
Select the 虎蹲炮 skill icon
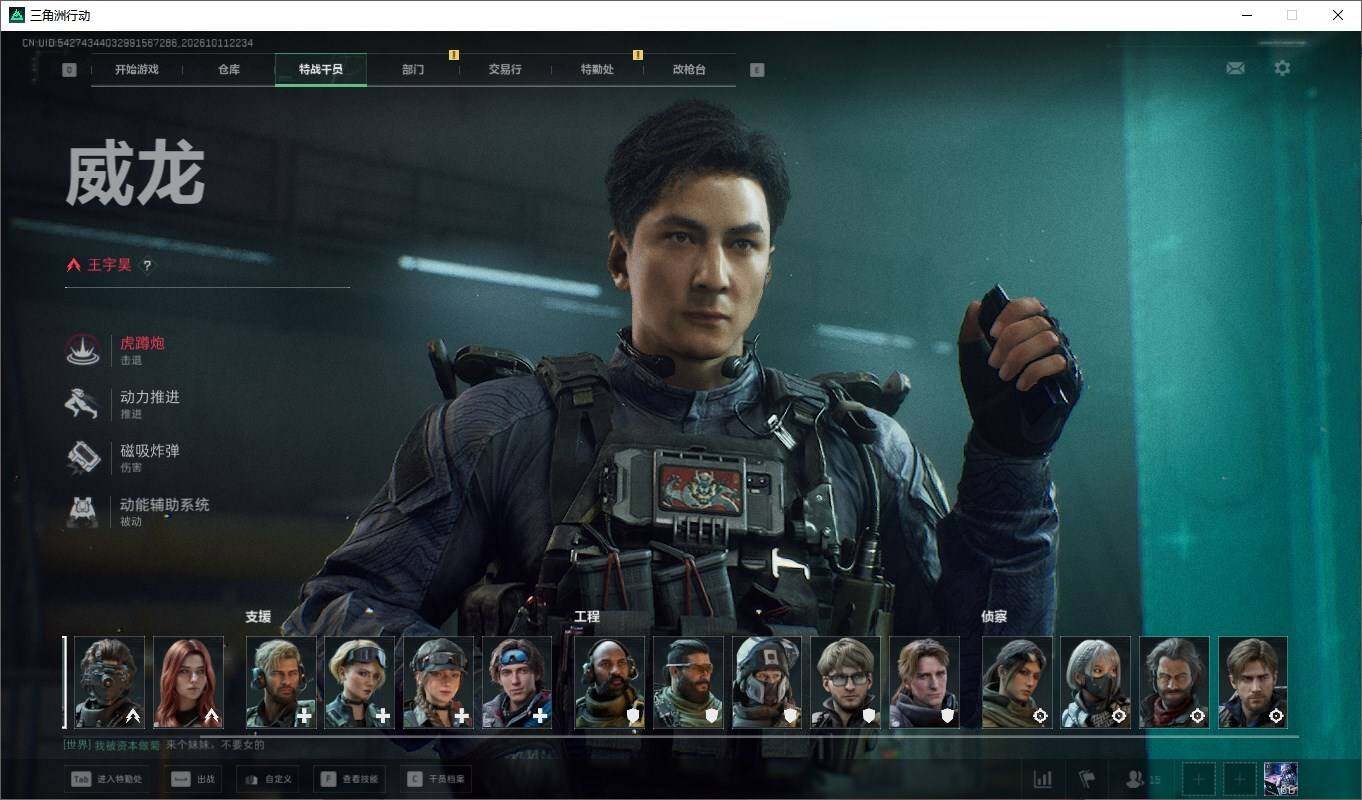click(x=83, y=350)
